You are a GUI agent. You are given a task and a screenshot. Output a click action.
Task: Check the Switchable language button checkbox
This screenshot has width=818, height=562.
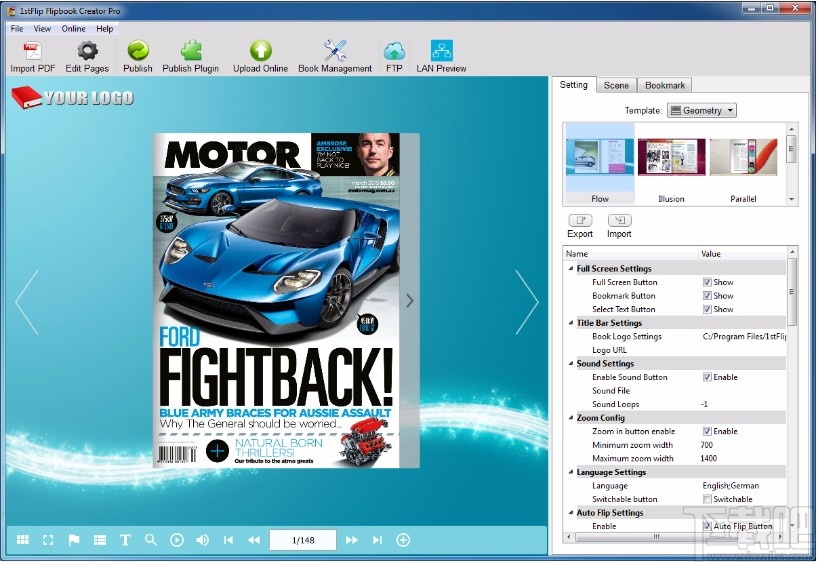click(x=707, y=499)
